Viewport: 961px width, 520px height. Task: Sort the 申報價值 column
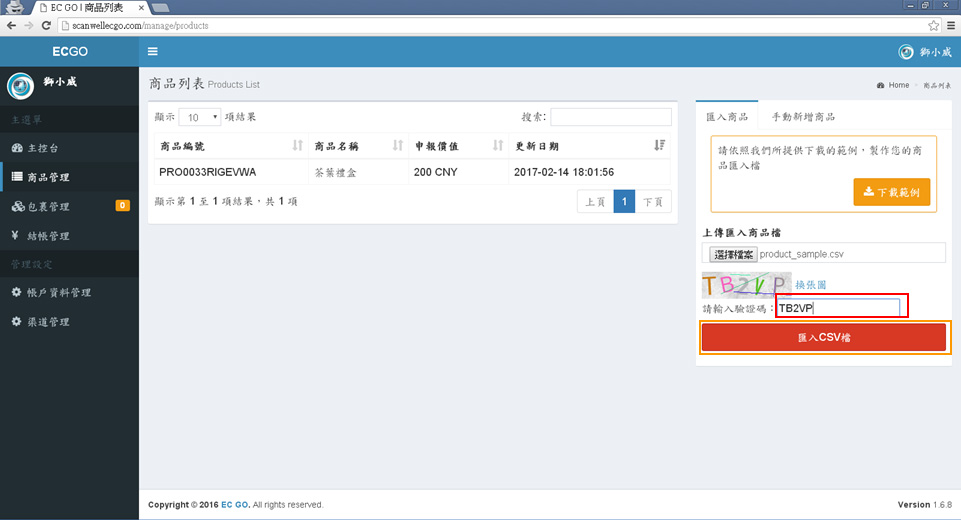pos(497,146)
